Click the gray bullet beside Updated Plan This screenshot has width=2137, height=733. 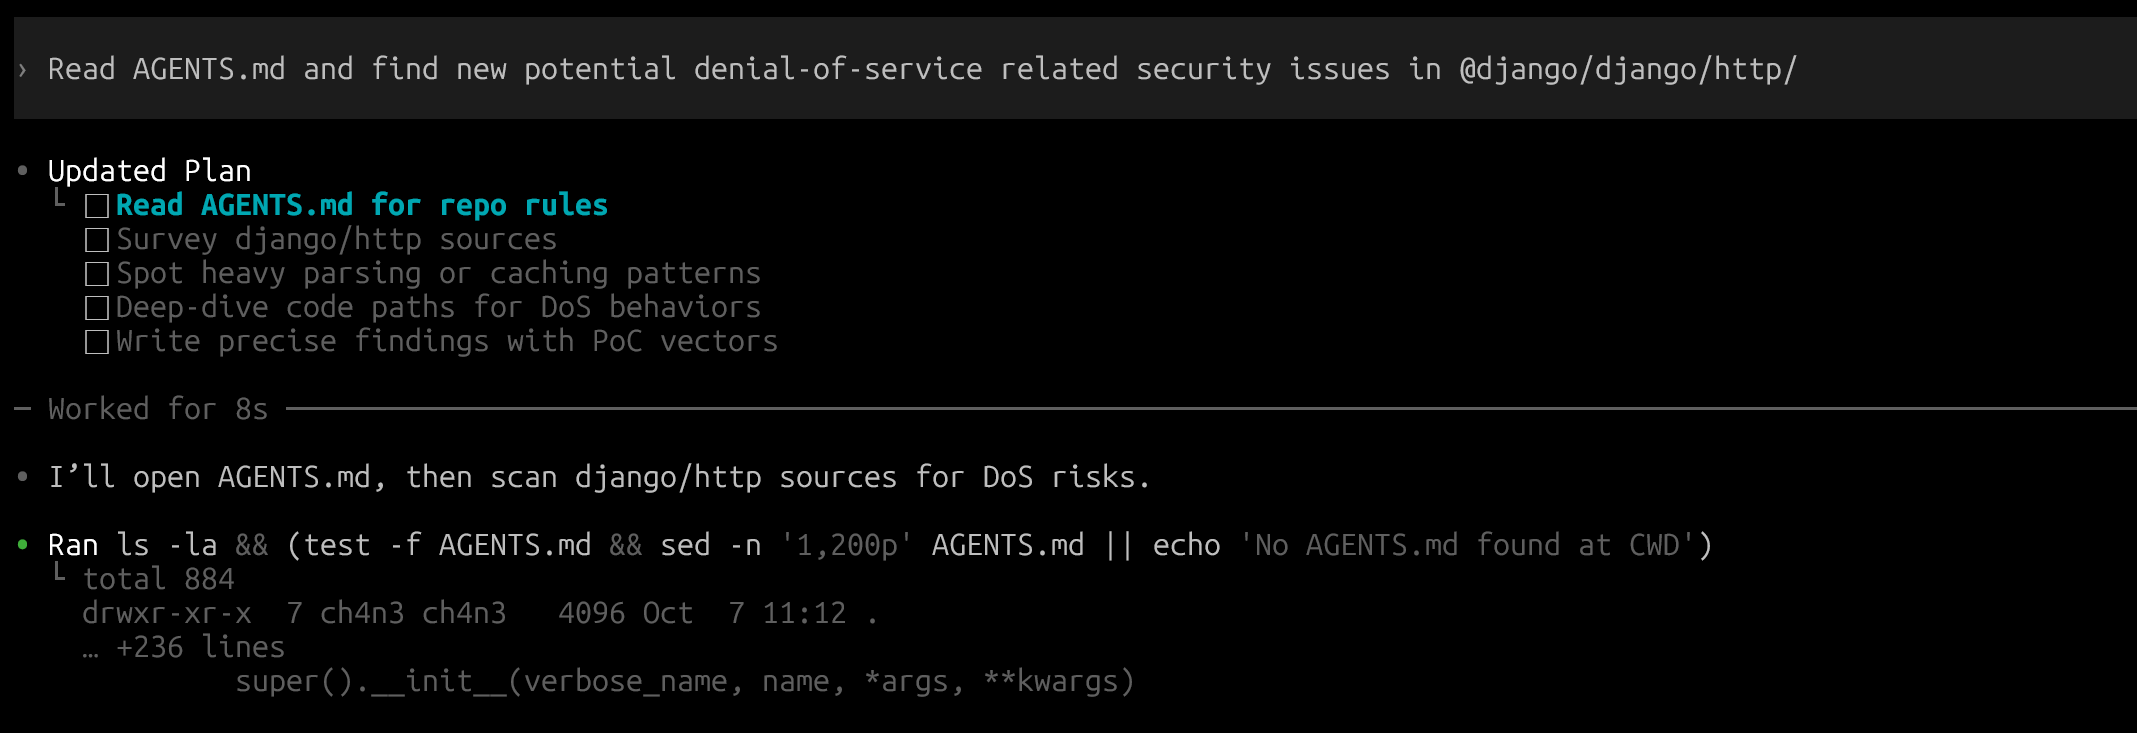23,171
